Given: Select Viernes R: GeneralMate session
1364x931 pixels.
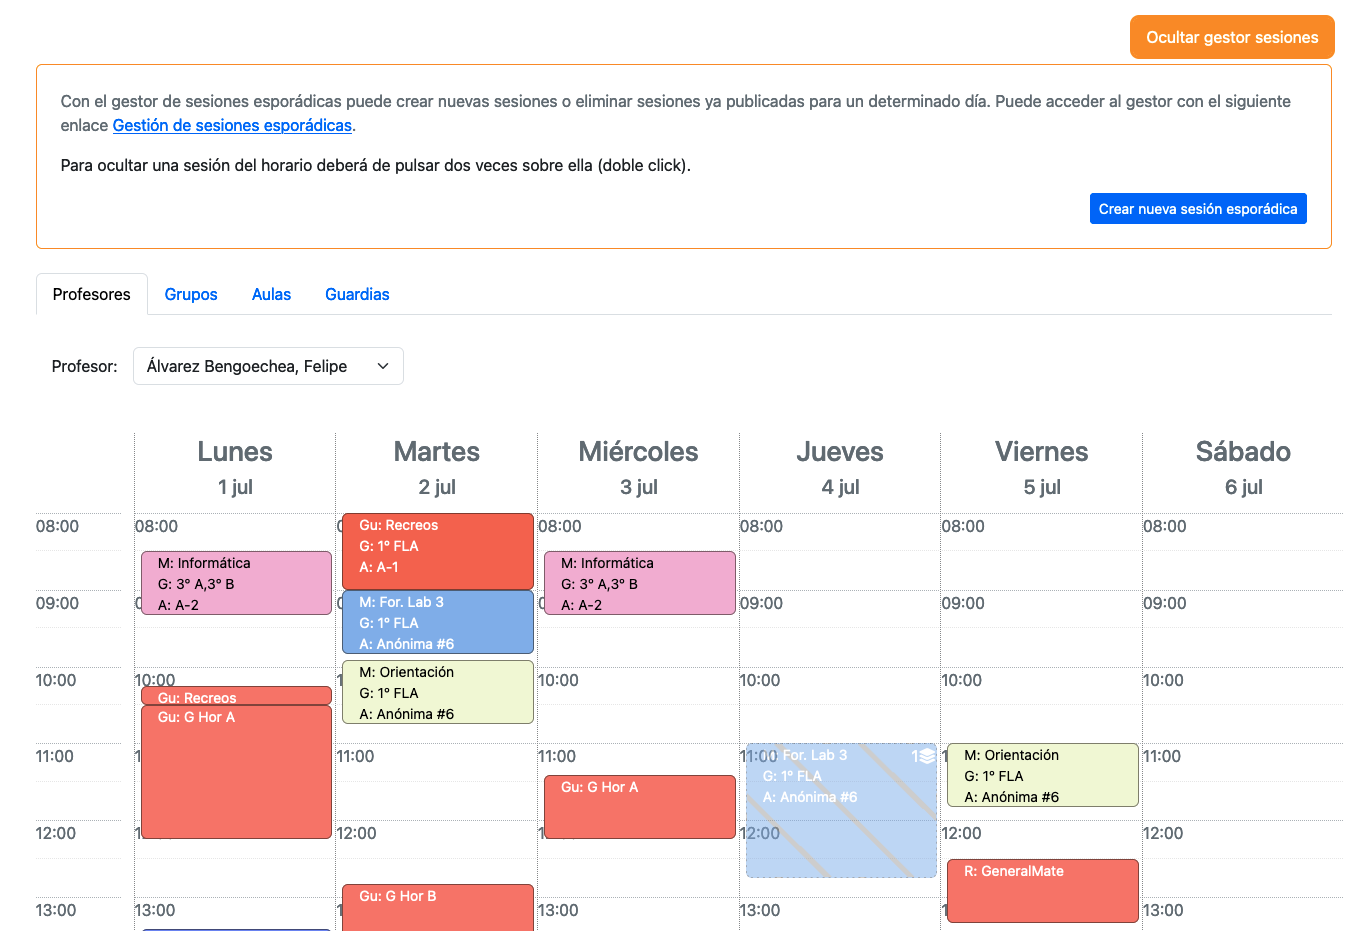Looking at the screenshot, I should click(1043, 891).
